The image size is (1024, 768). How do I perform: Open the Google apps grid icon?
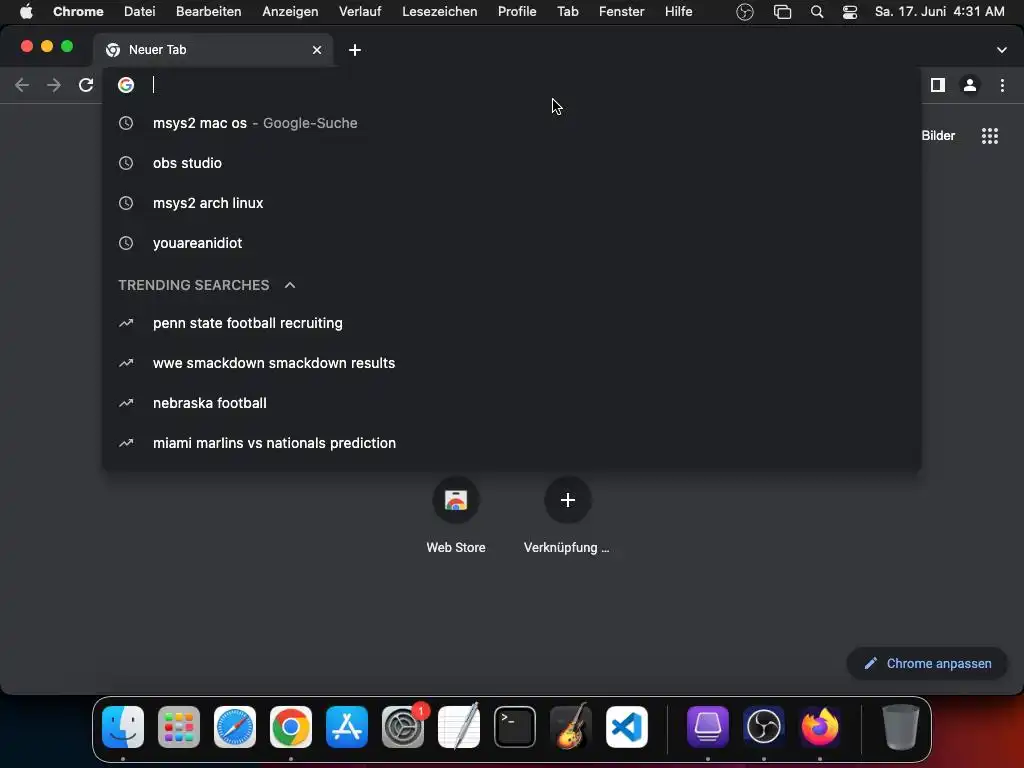[x=990, y=136]
